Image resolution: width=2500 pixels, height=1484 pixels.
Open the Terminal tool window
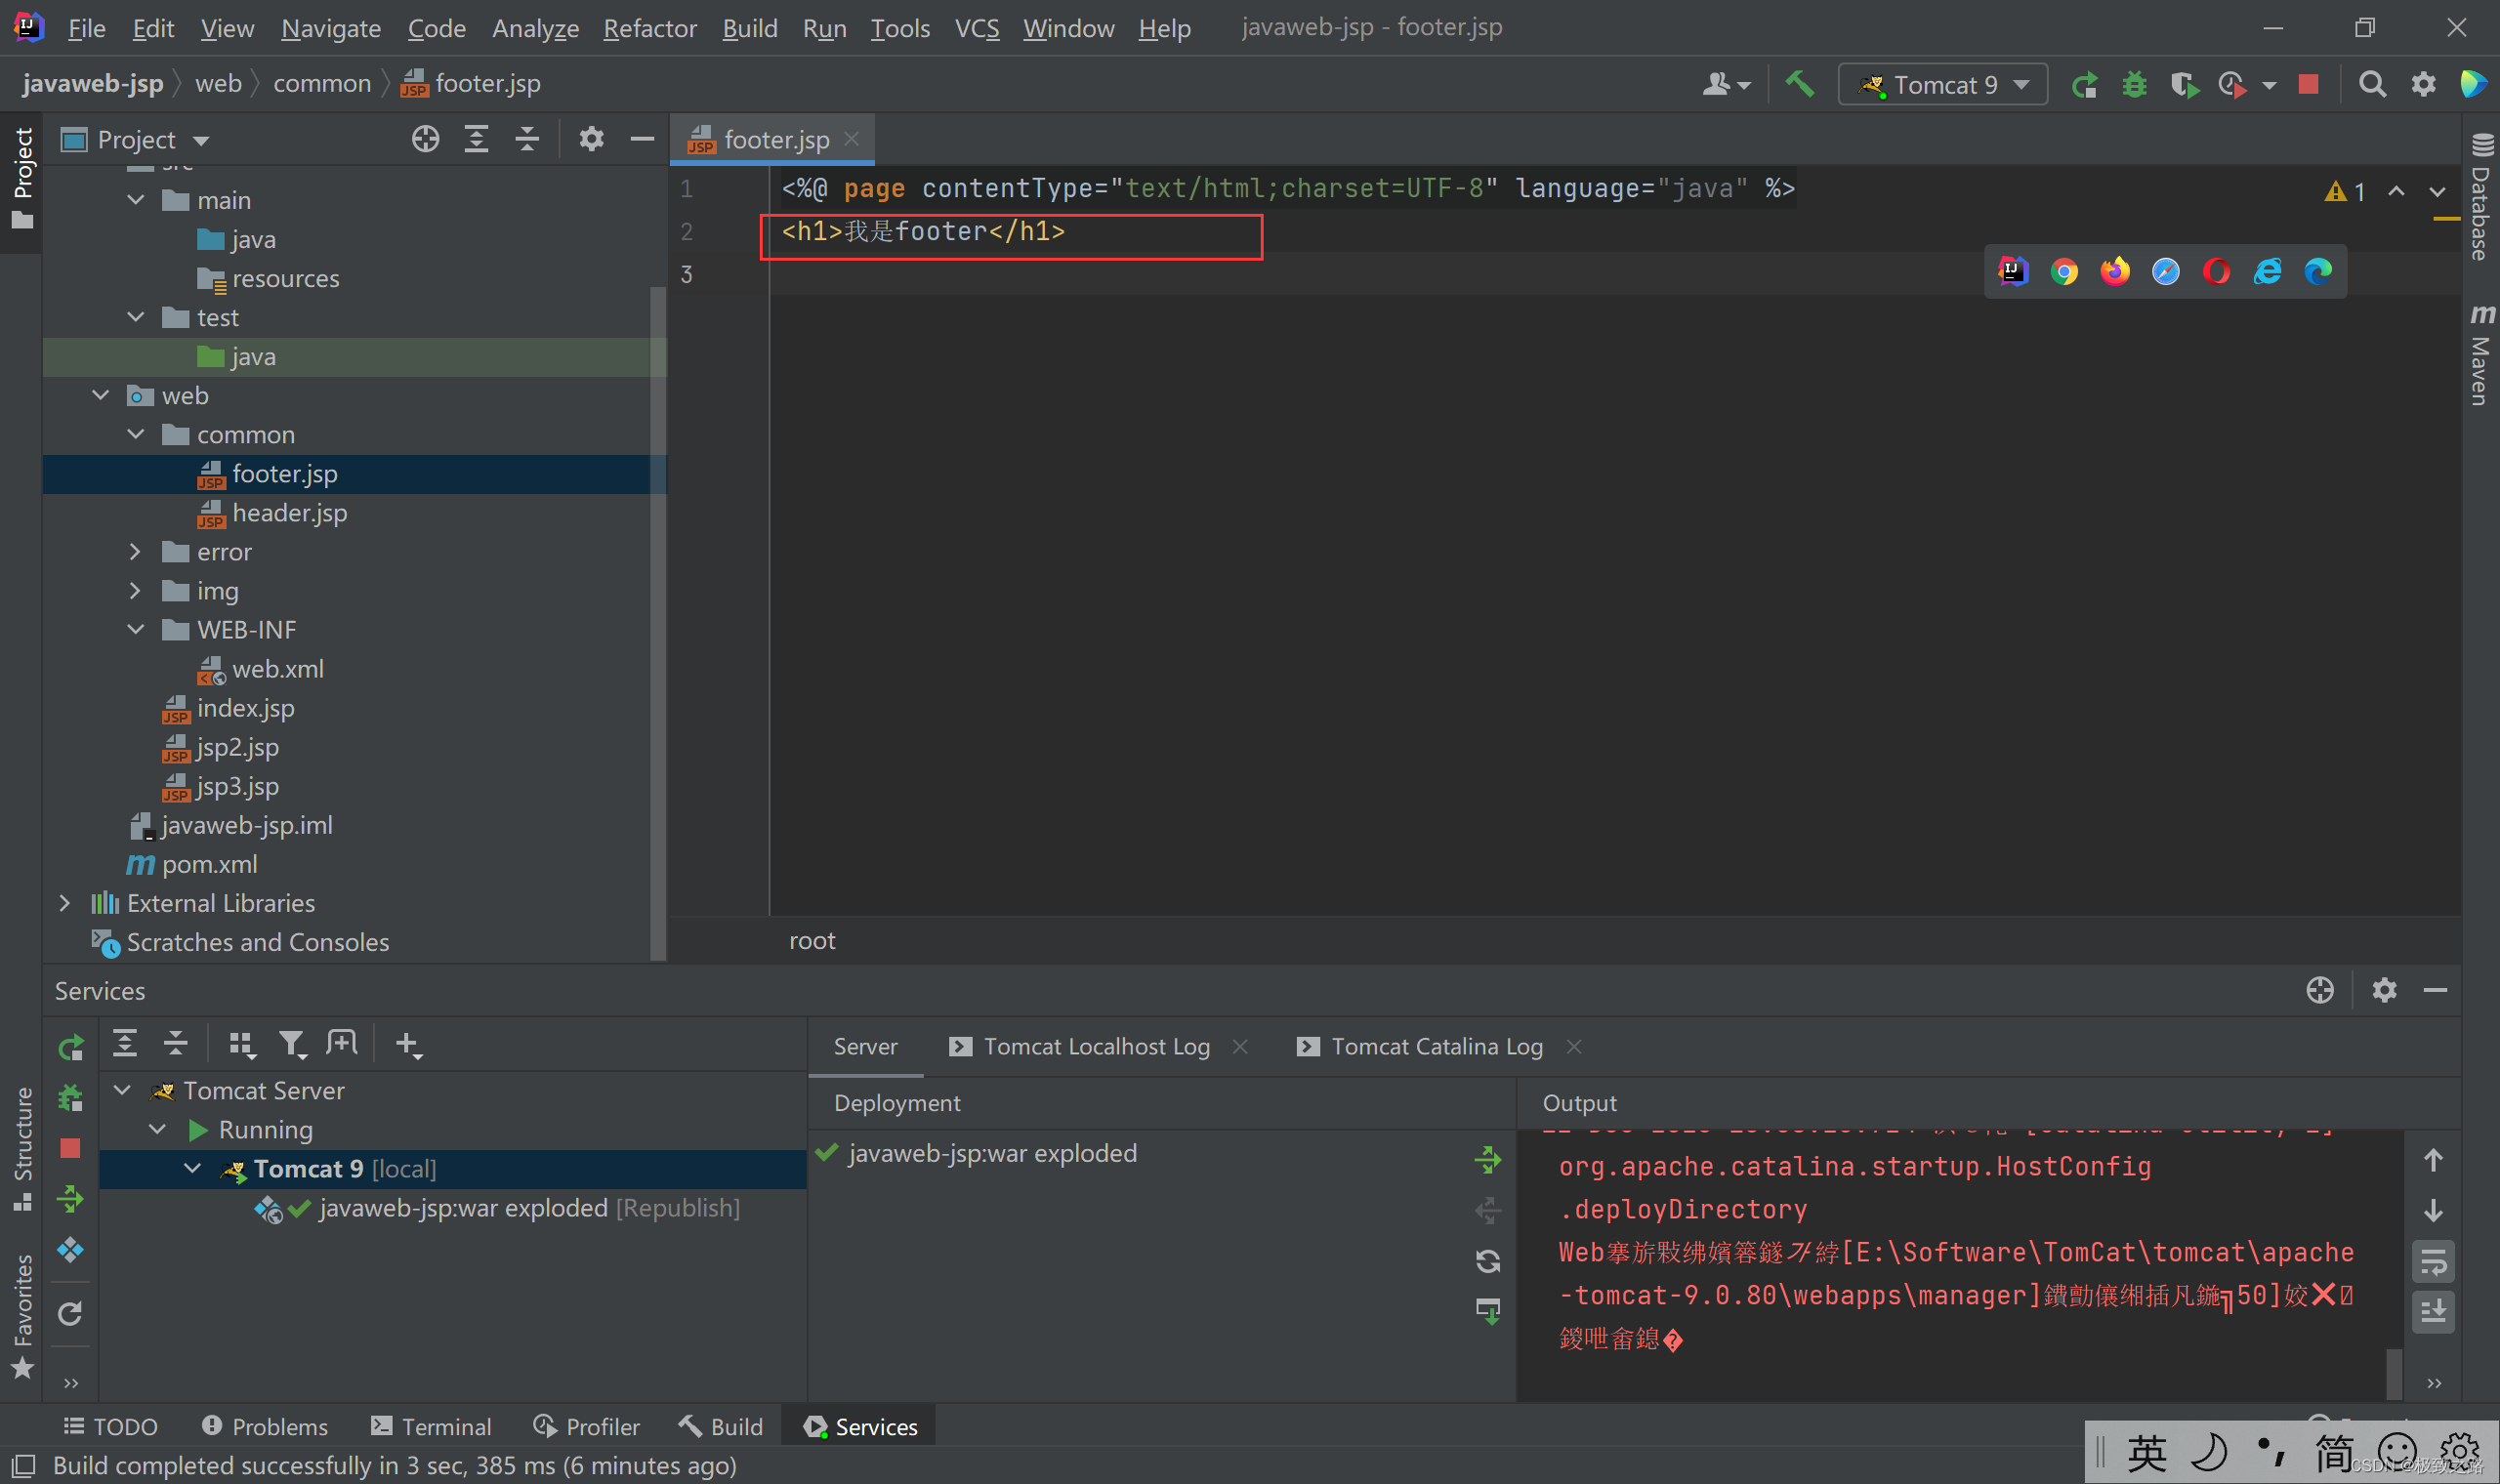pyautogui.click(x=431, y=1427)
